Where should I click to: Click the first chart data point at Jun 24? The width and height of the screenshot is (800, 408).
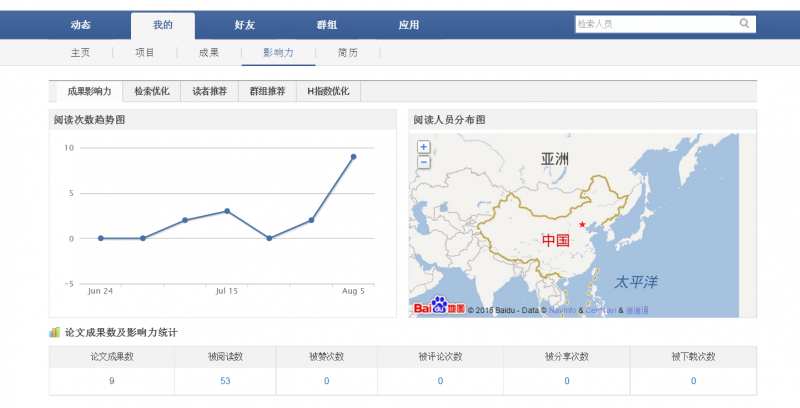[101, 238]
